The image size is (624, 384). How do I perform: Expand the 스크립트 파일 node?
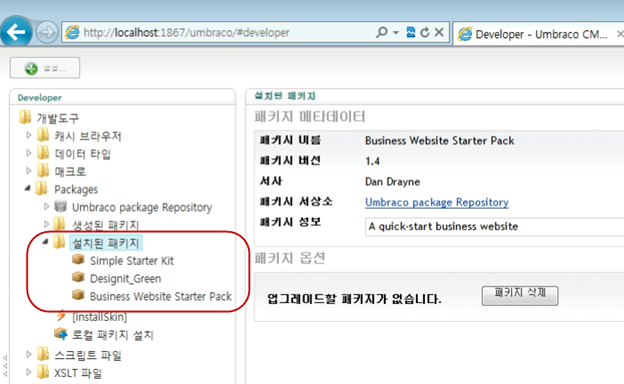point(28,354)
